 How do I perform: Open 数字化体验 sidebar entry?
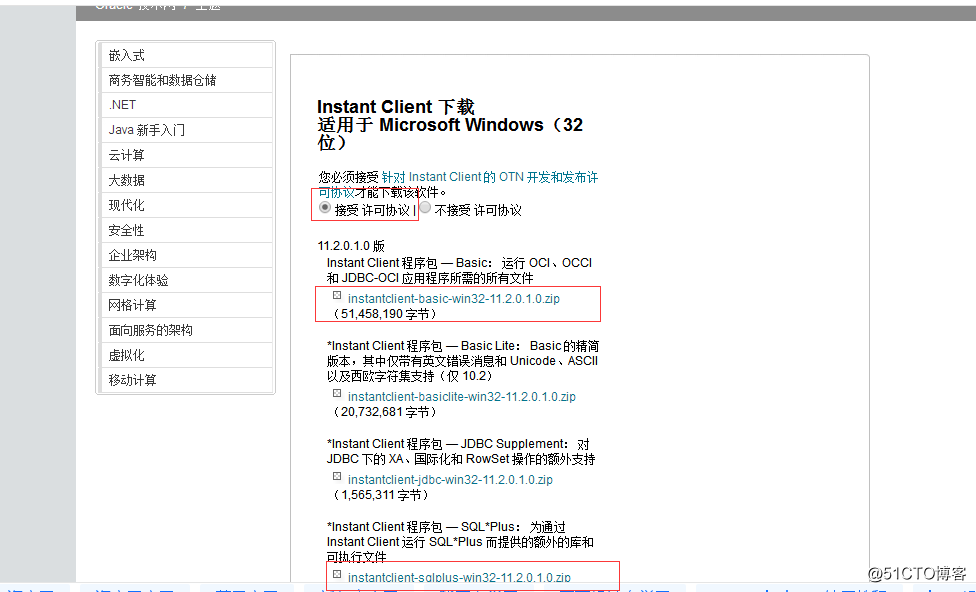tap(185, 280)
